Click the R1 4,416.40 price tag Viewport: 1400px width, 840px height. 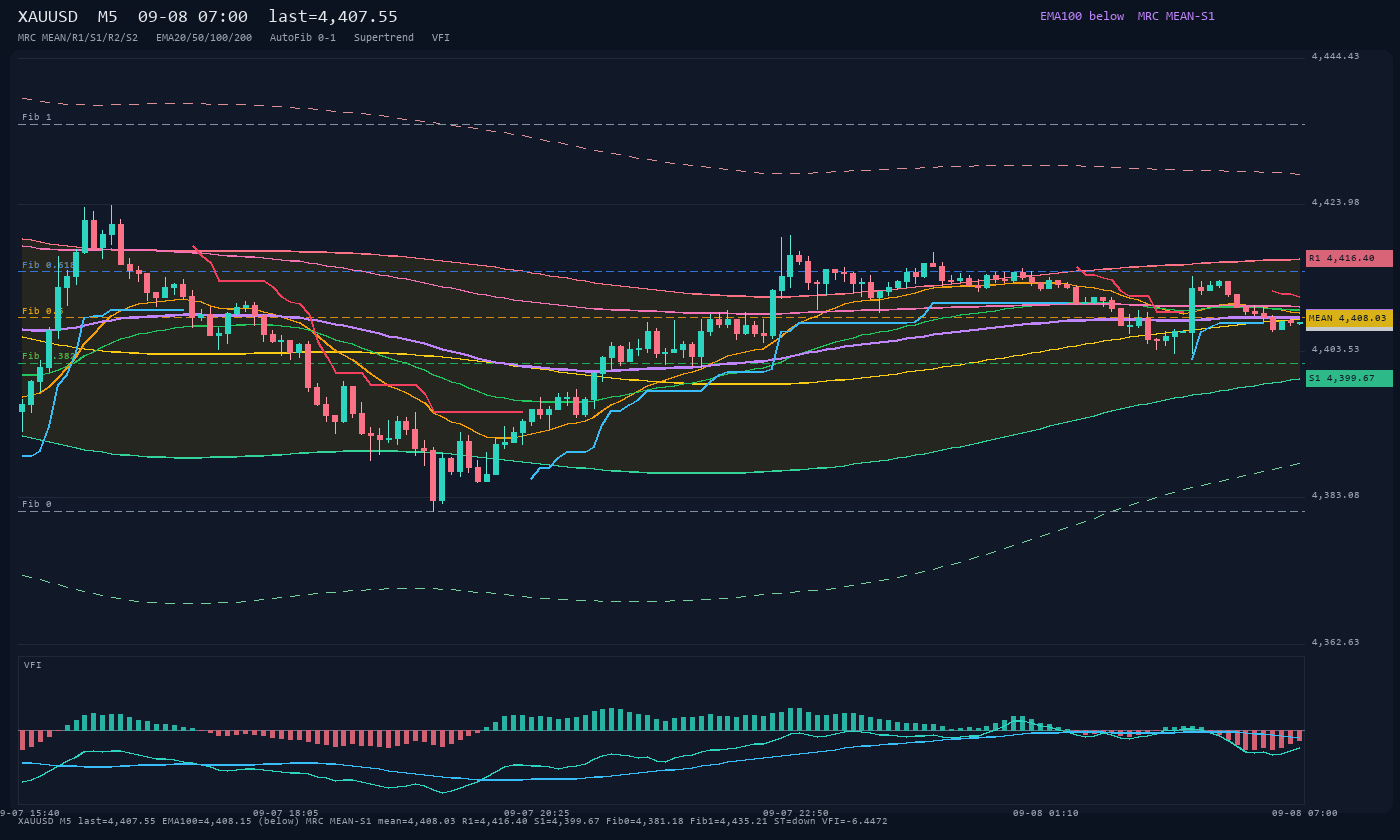(1349, 258)
